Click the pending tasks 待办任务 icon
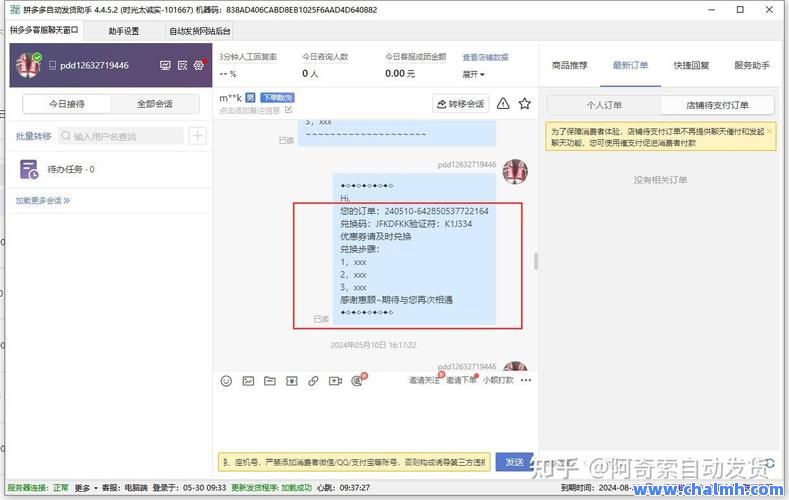The height and width of the screenshot is (500, 789). pyautogui.click(x=29, y=170)
